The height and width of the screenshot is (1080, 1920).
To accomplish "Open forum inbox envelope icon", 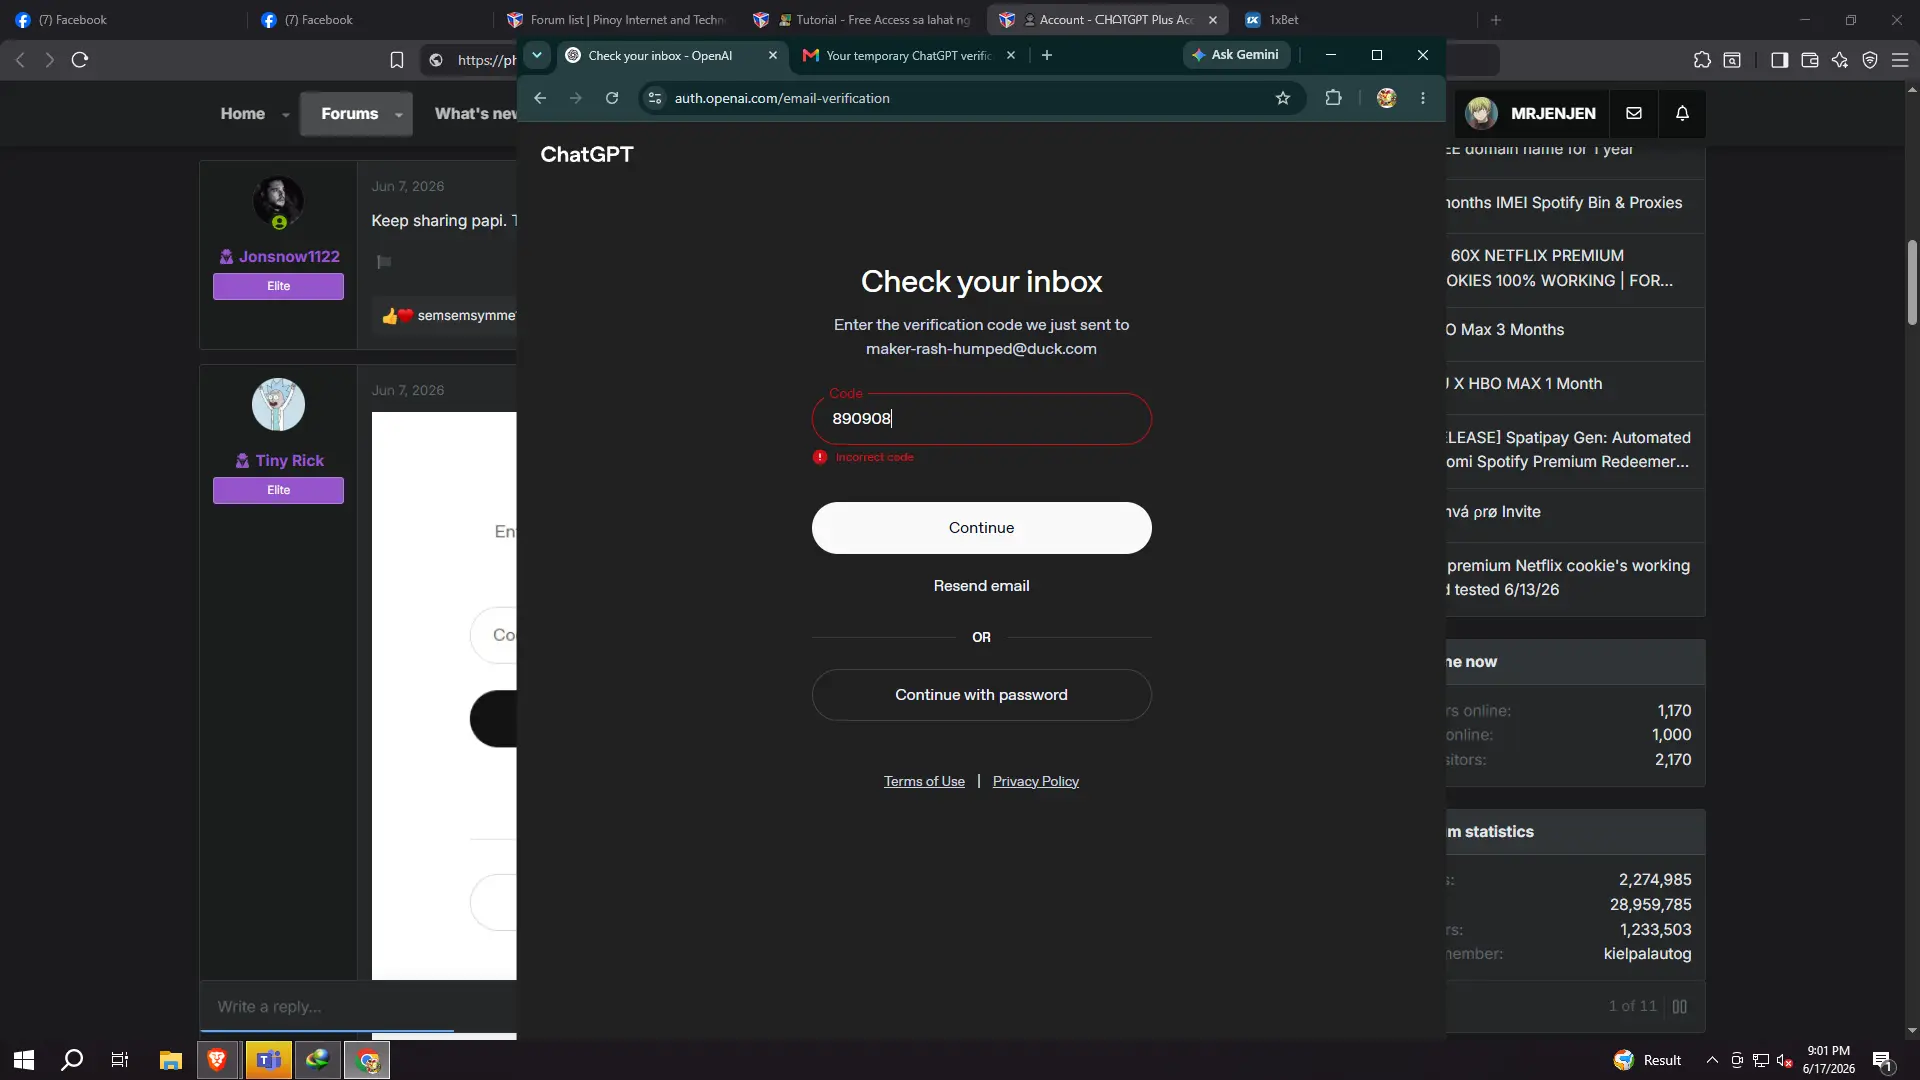I will click(1634, 113).
